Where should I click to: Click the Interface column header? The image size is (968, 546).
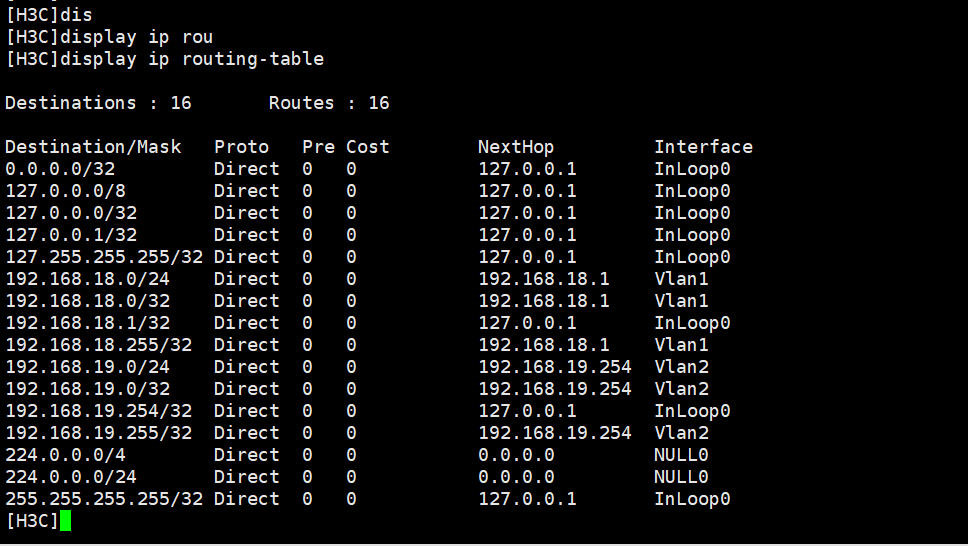point(703,147)
